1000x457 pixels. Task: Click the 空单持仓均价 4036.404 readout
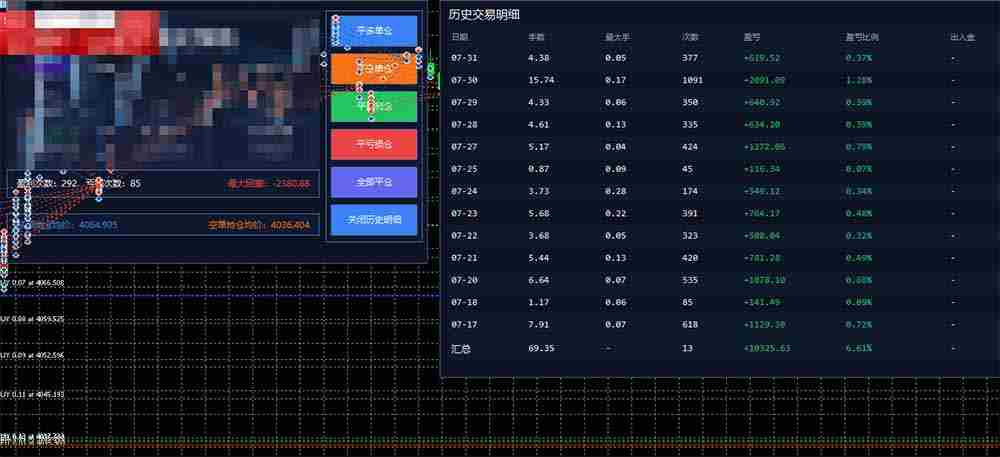click(x=259, y=225)
